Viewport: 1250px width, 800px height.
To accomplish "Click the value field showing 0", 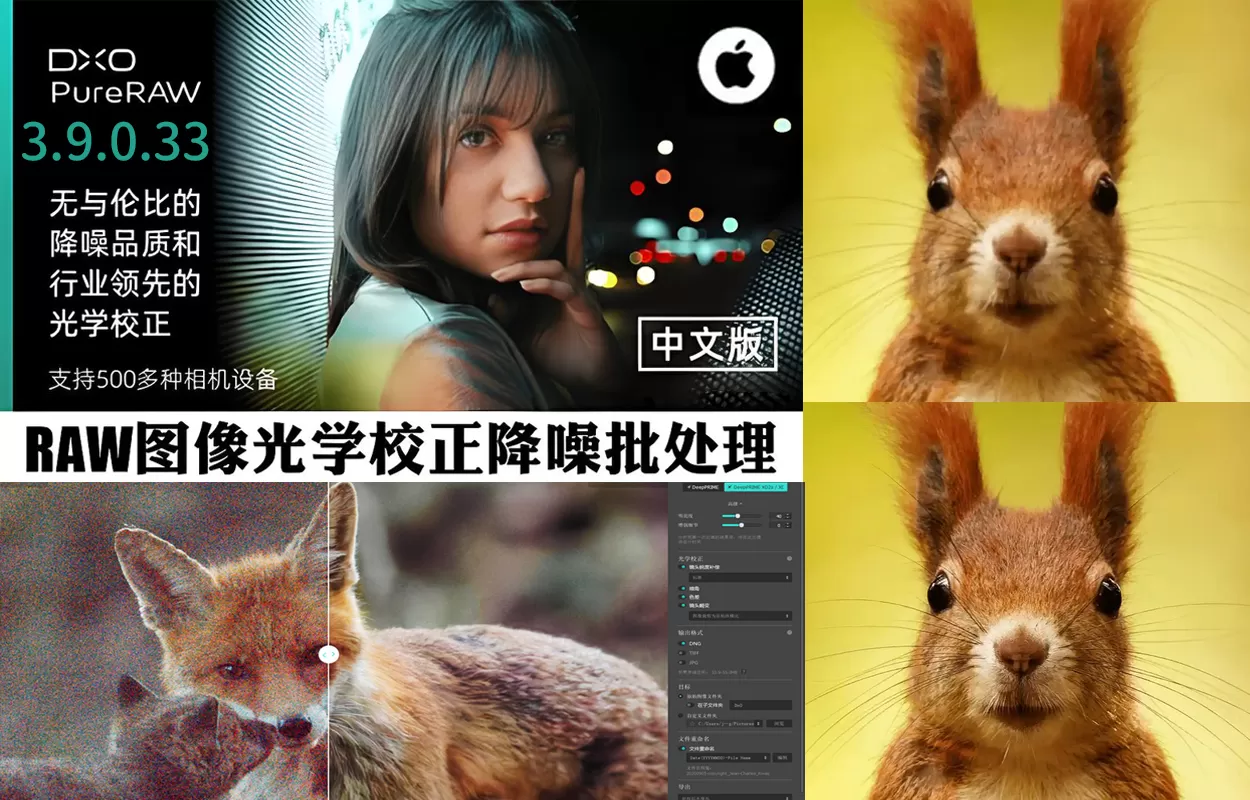I will pyautogui.click(x=776, y=525).
